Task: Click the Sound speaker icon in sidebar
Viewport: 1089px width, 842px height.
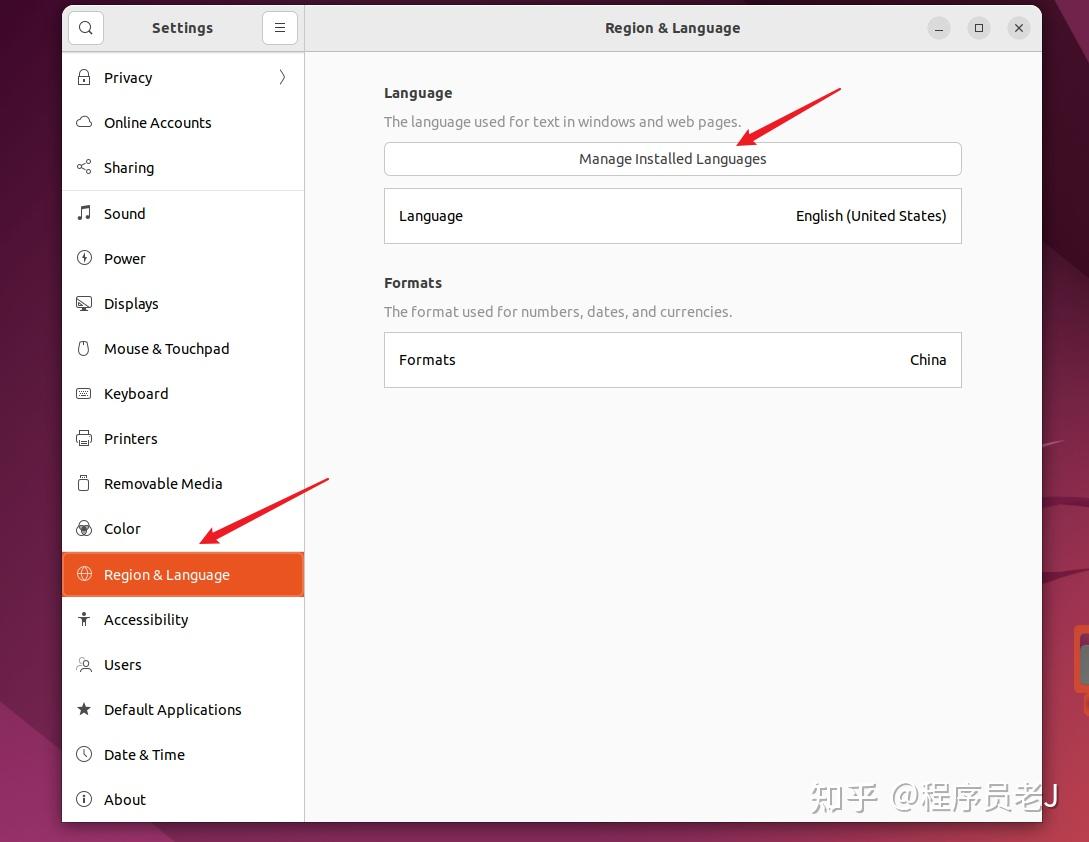Action: tap(84, 213)
